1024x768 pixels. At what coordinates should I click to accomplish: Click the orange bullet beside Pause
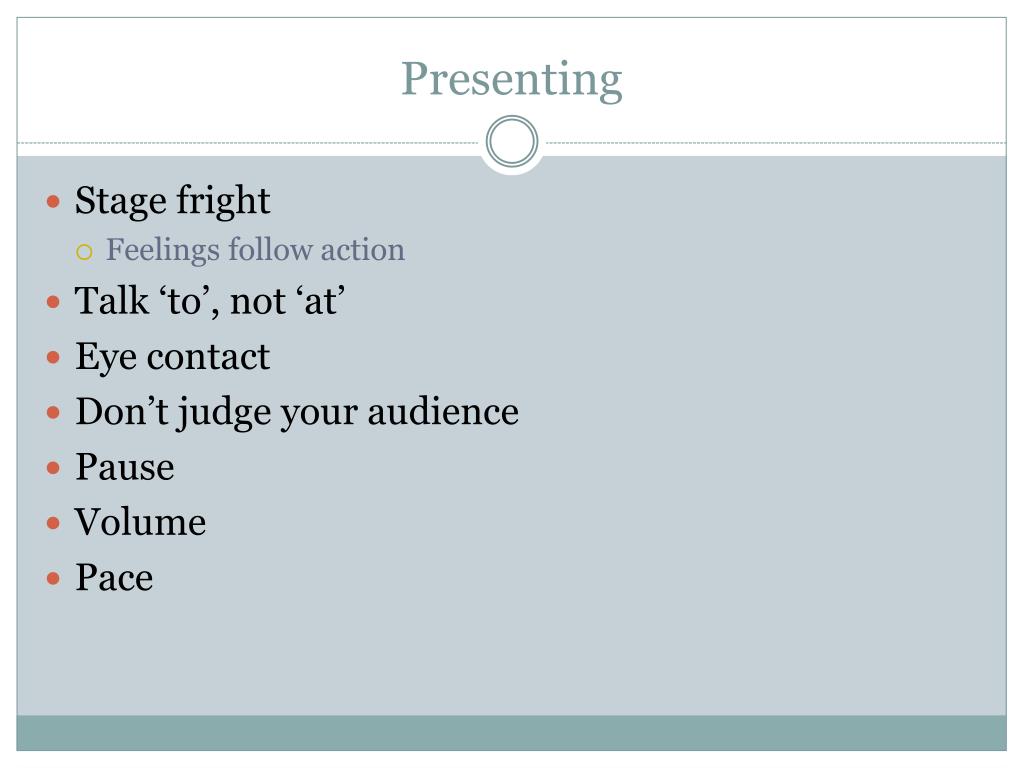coord(54,468)
